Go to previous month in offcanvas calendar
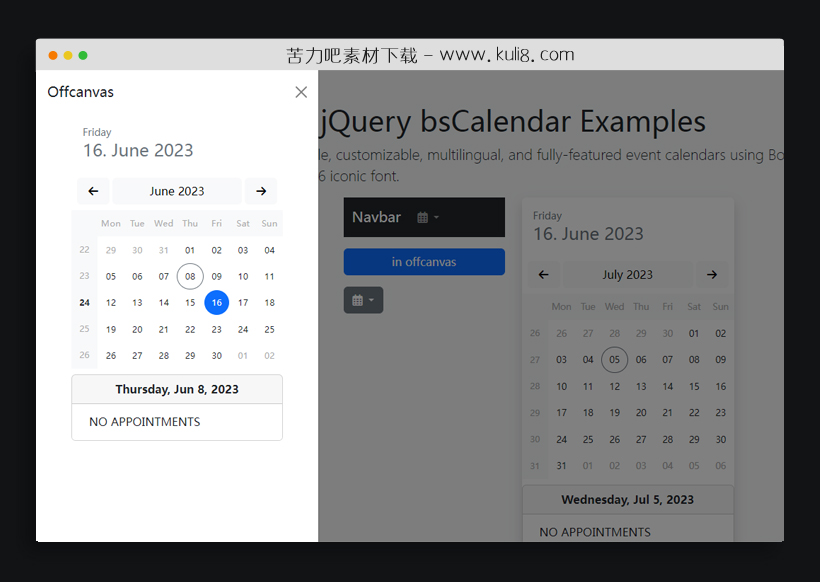The image size is (820, 582). point(93,191)
